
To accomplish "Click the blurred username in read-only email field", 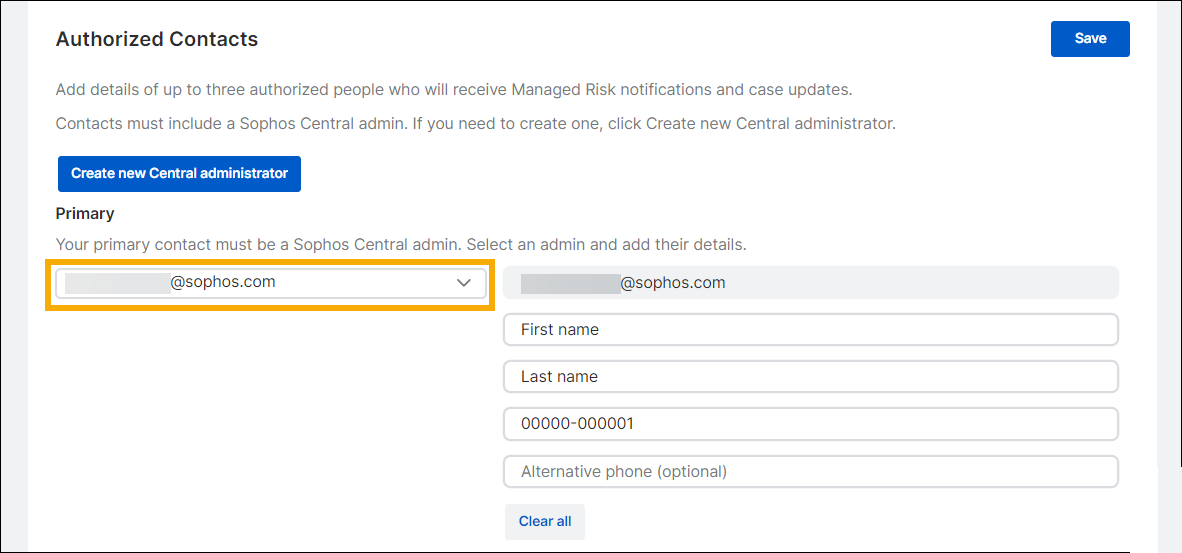I will click(x=570, y=283).
